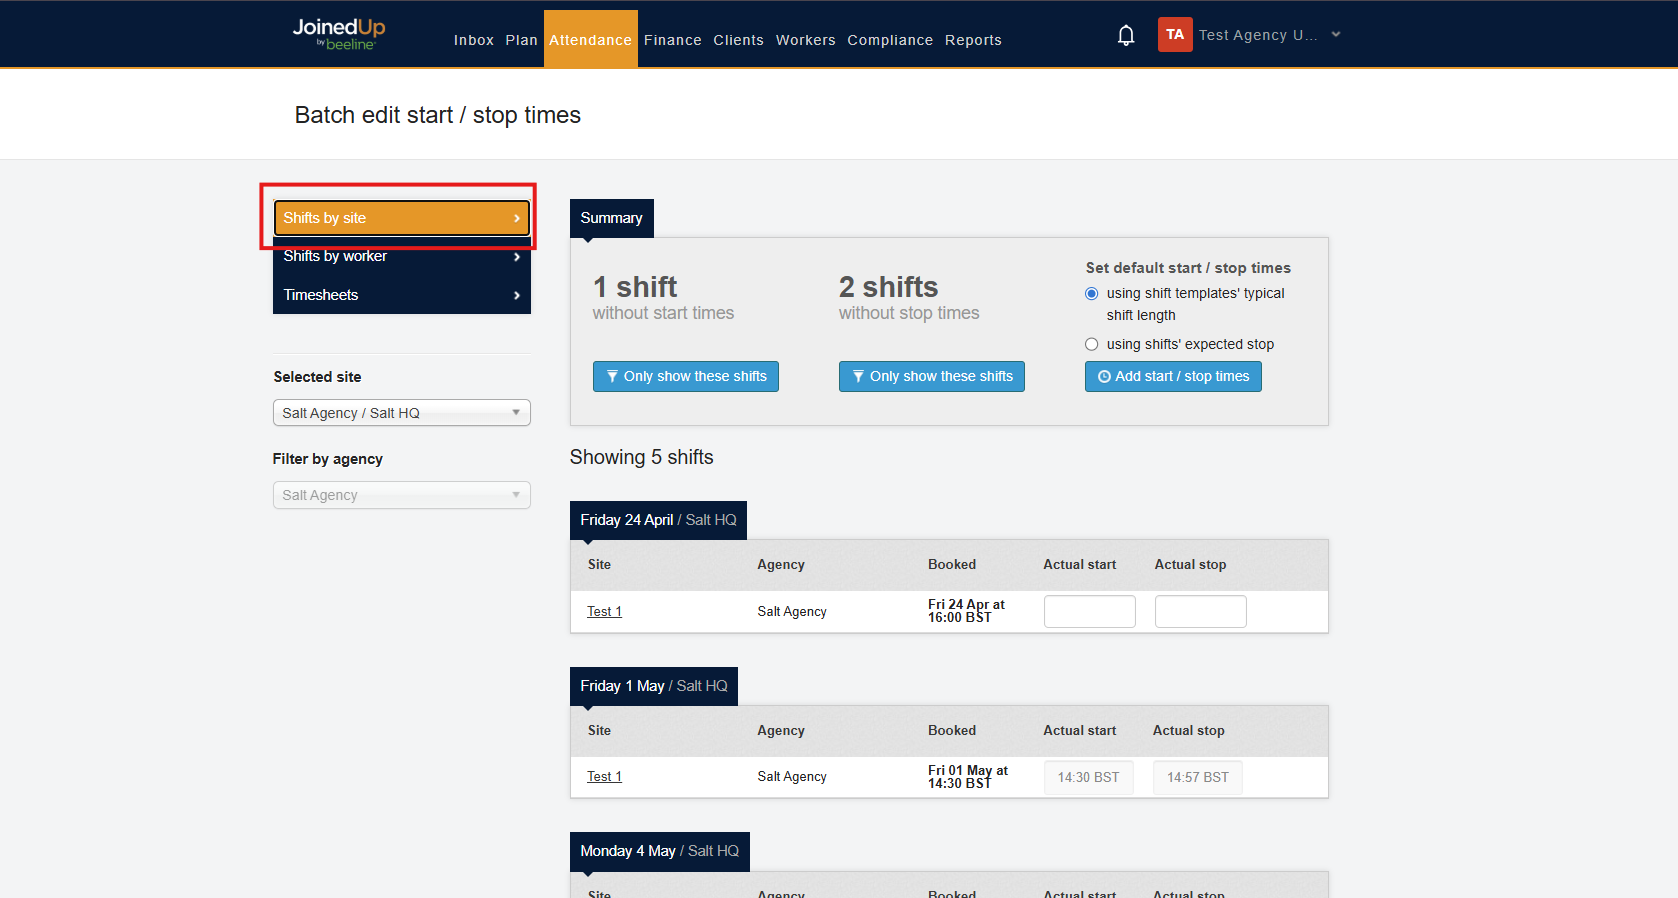Select Shifts by worker in sidebar
The height and width of the screenshot is (898, 1678).
click(402, 256)
